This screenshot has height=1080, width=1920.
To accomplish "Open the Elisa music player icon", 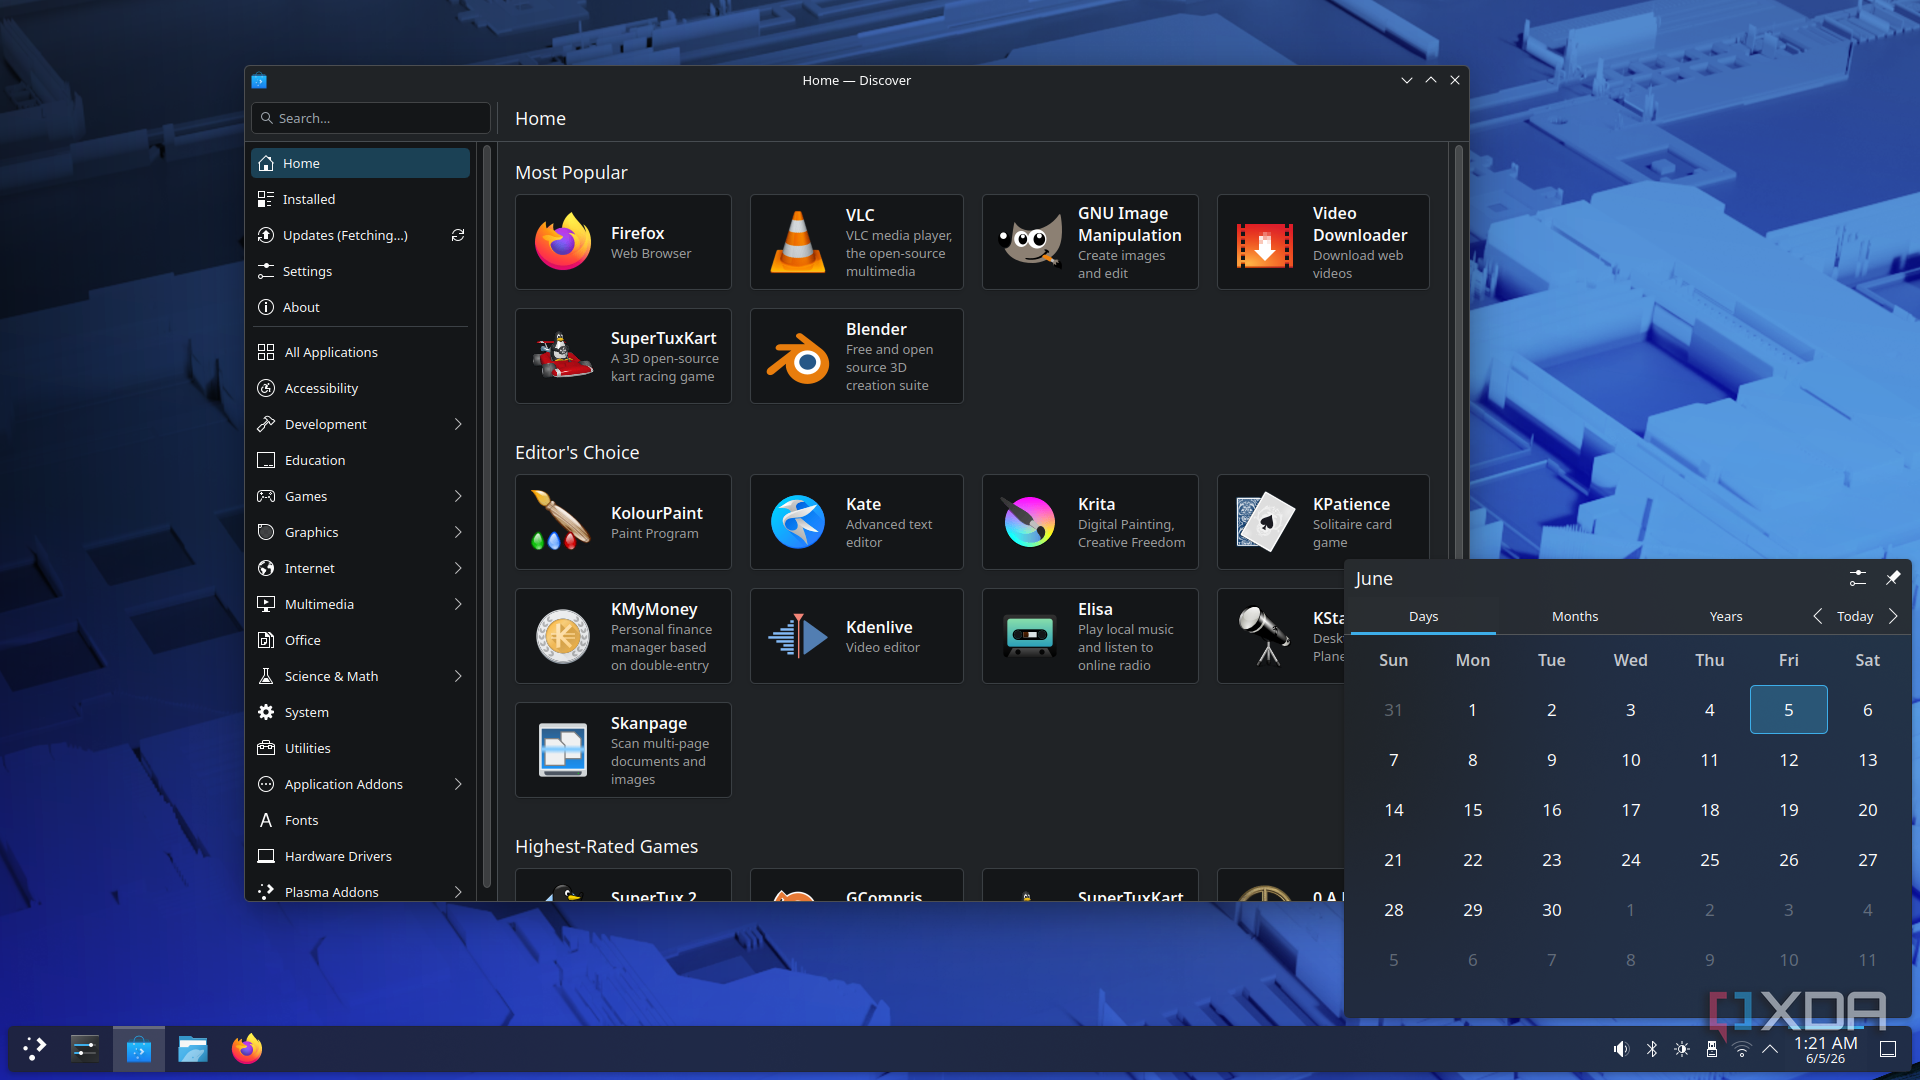I will (x=1030, y=636).
